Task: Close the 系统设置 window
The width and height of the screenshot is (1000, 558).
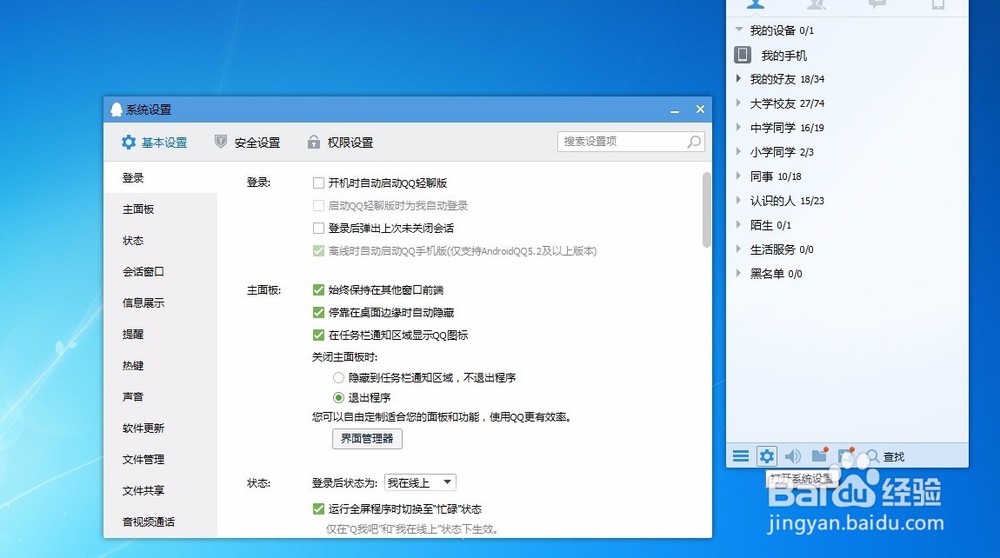Action: click(700, 109)
